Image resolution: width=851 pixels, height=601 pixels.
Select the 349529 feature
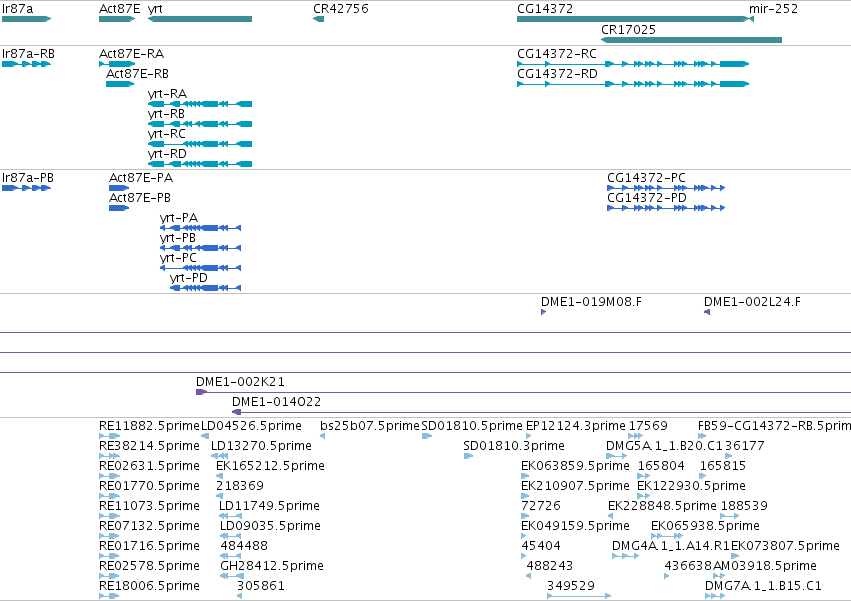579,596
